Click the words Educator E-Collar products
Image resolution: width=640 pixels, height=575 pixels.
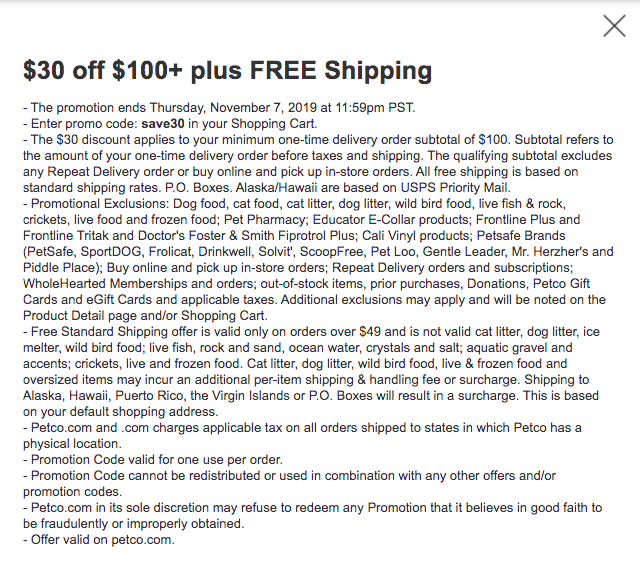click(392, 220)
